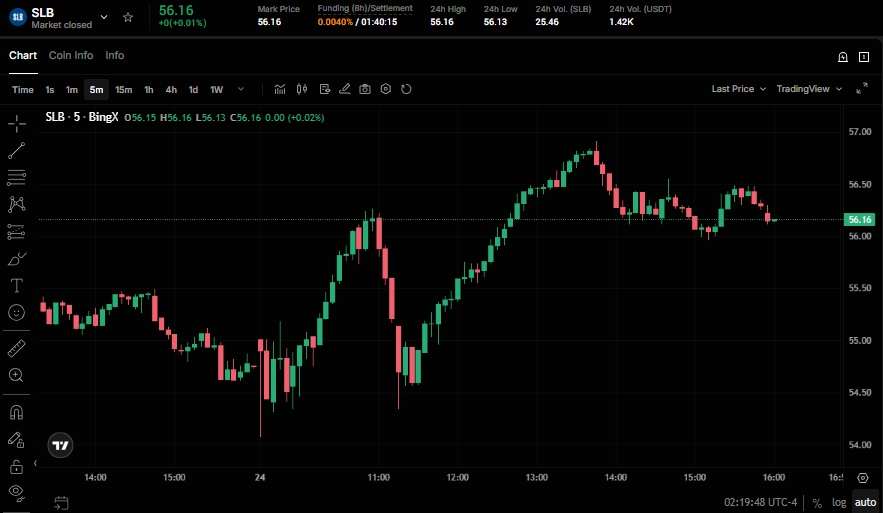Add SLB to favorites with star

click(x=128, y=17)
